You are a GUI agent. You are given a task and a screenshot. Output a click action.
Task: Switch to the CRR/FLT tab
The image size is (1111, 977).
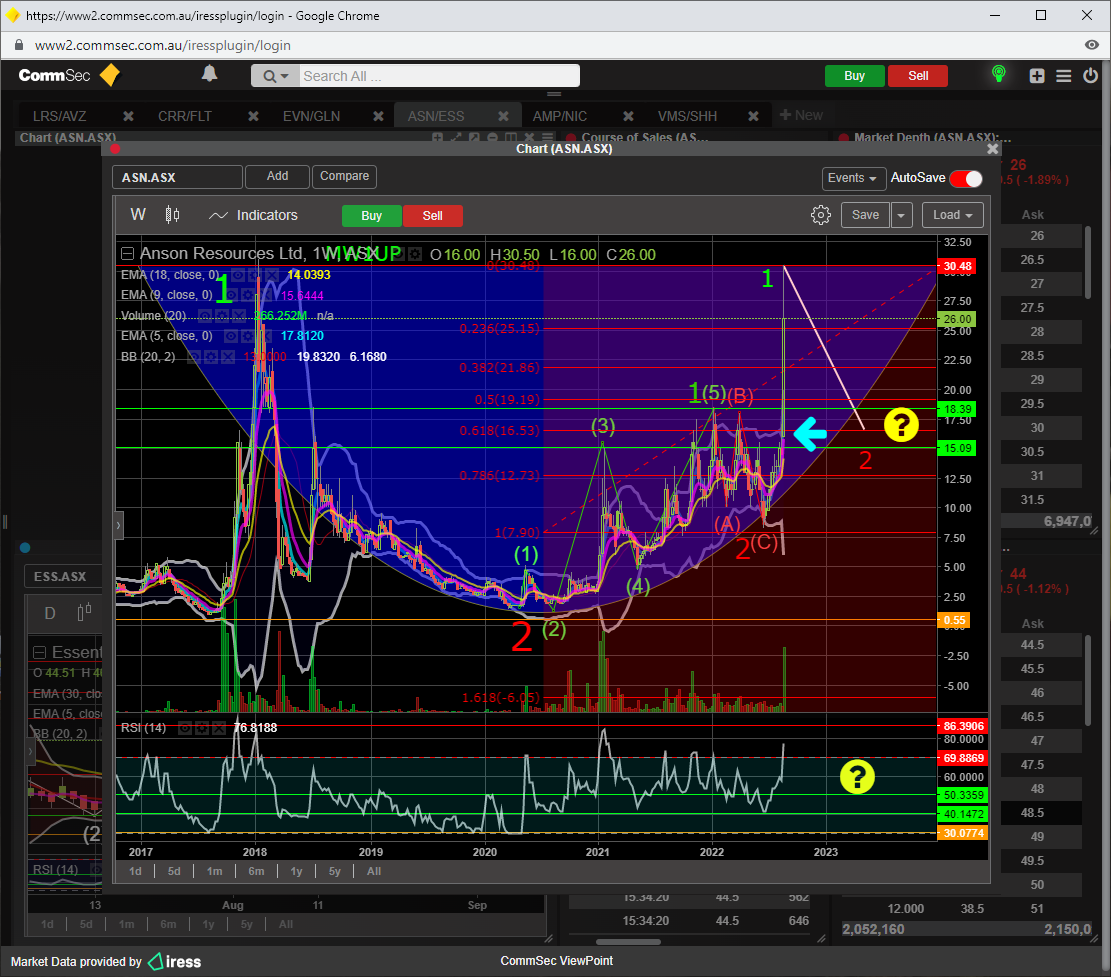point(185,116)
